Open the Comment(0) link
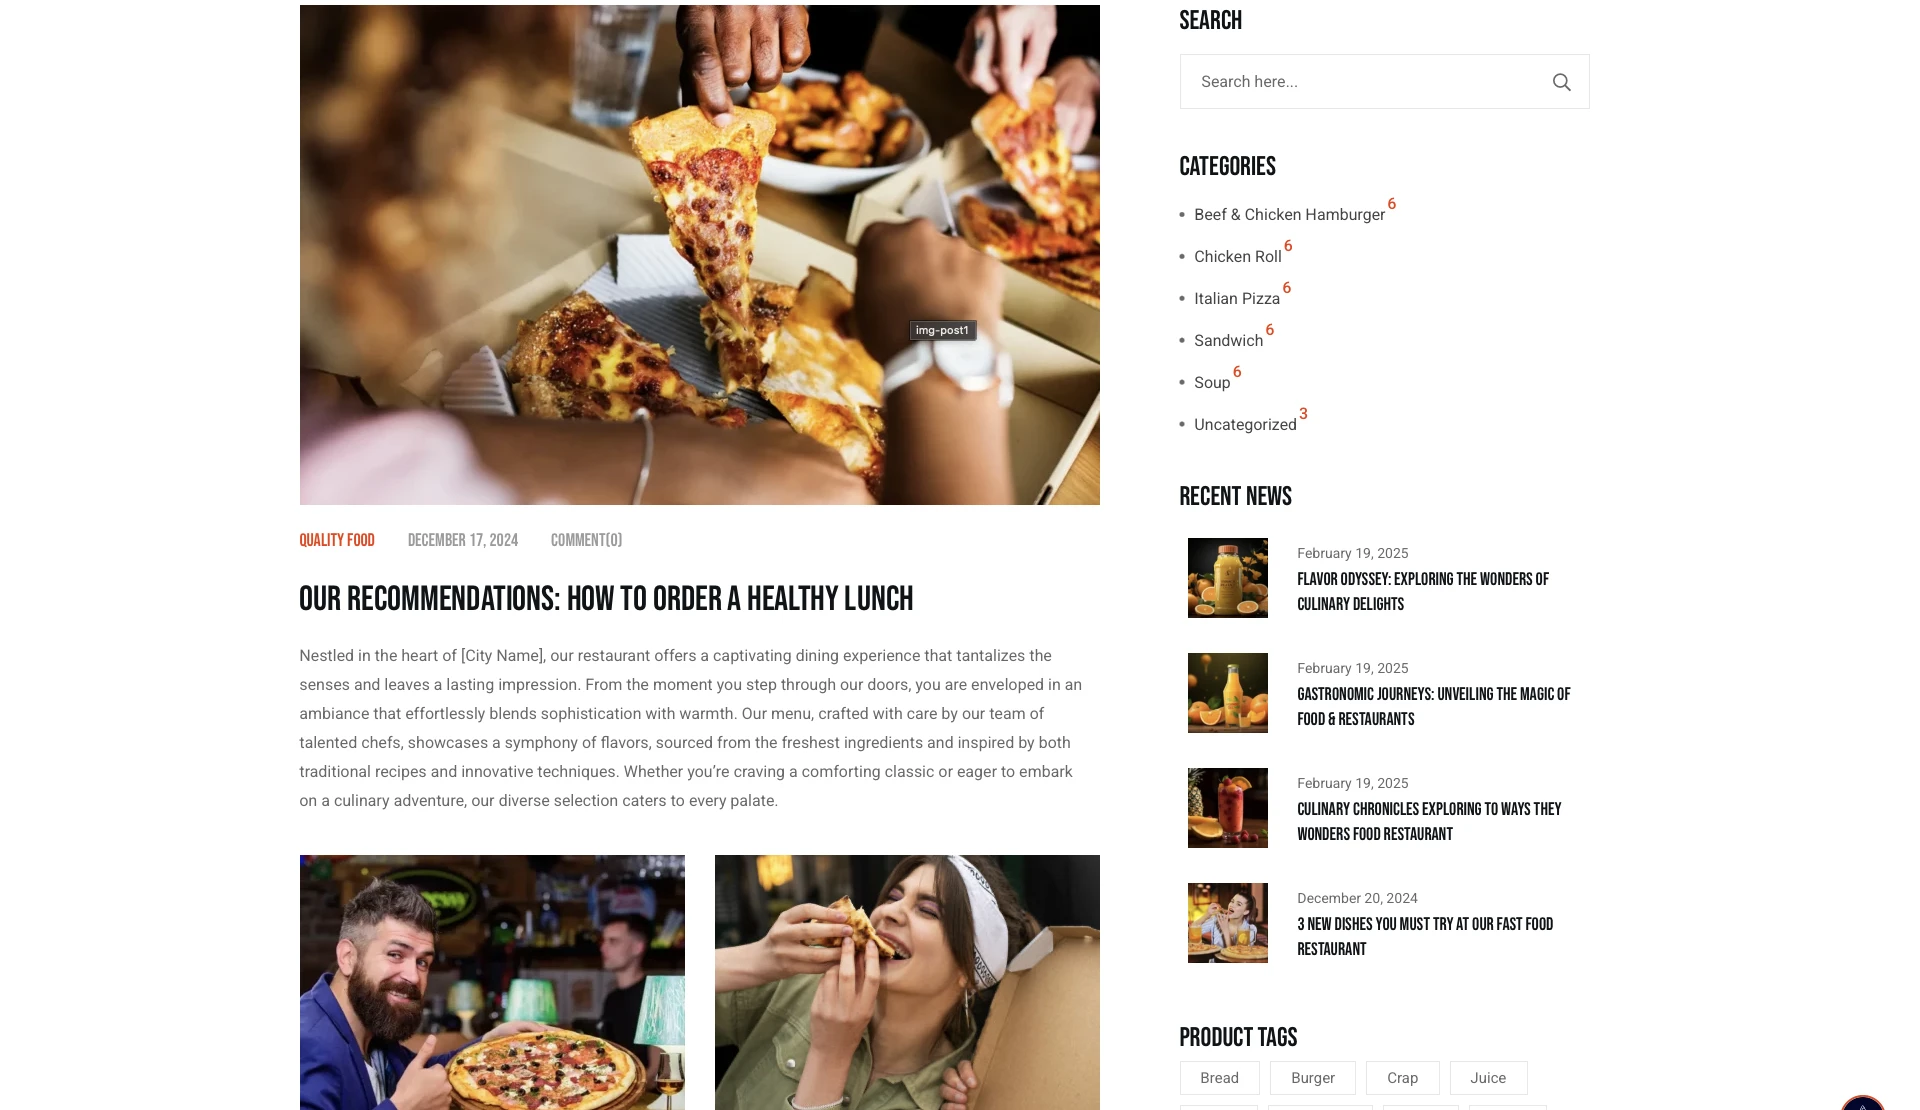 (586, 540)
